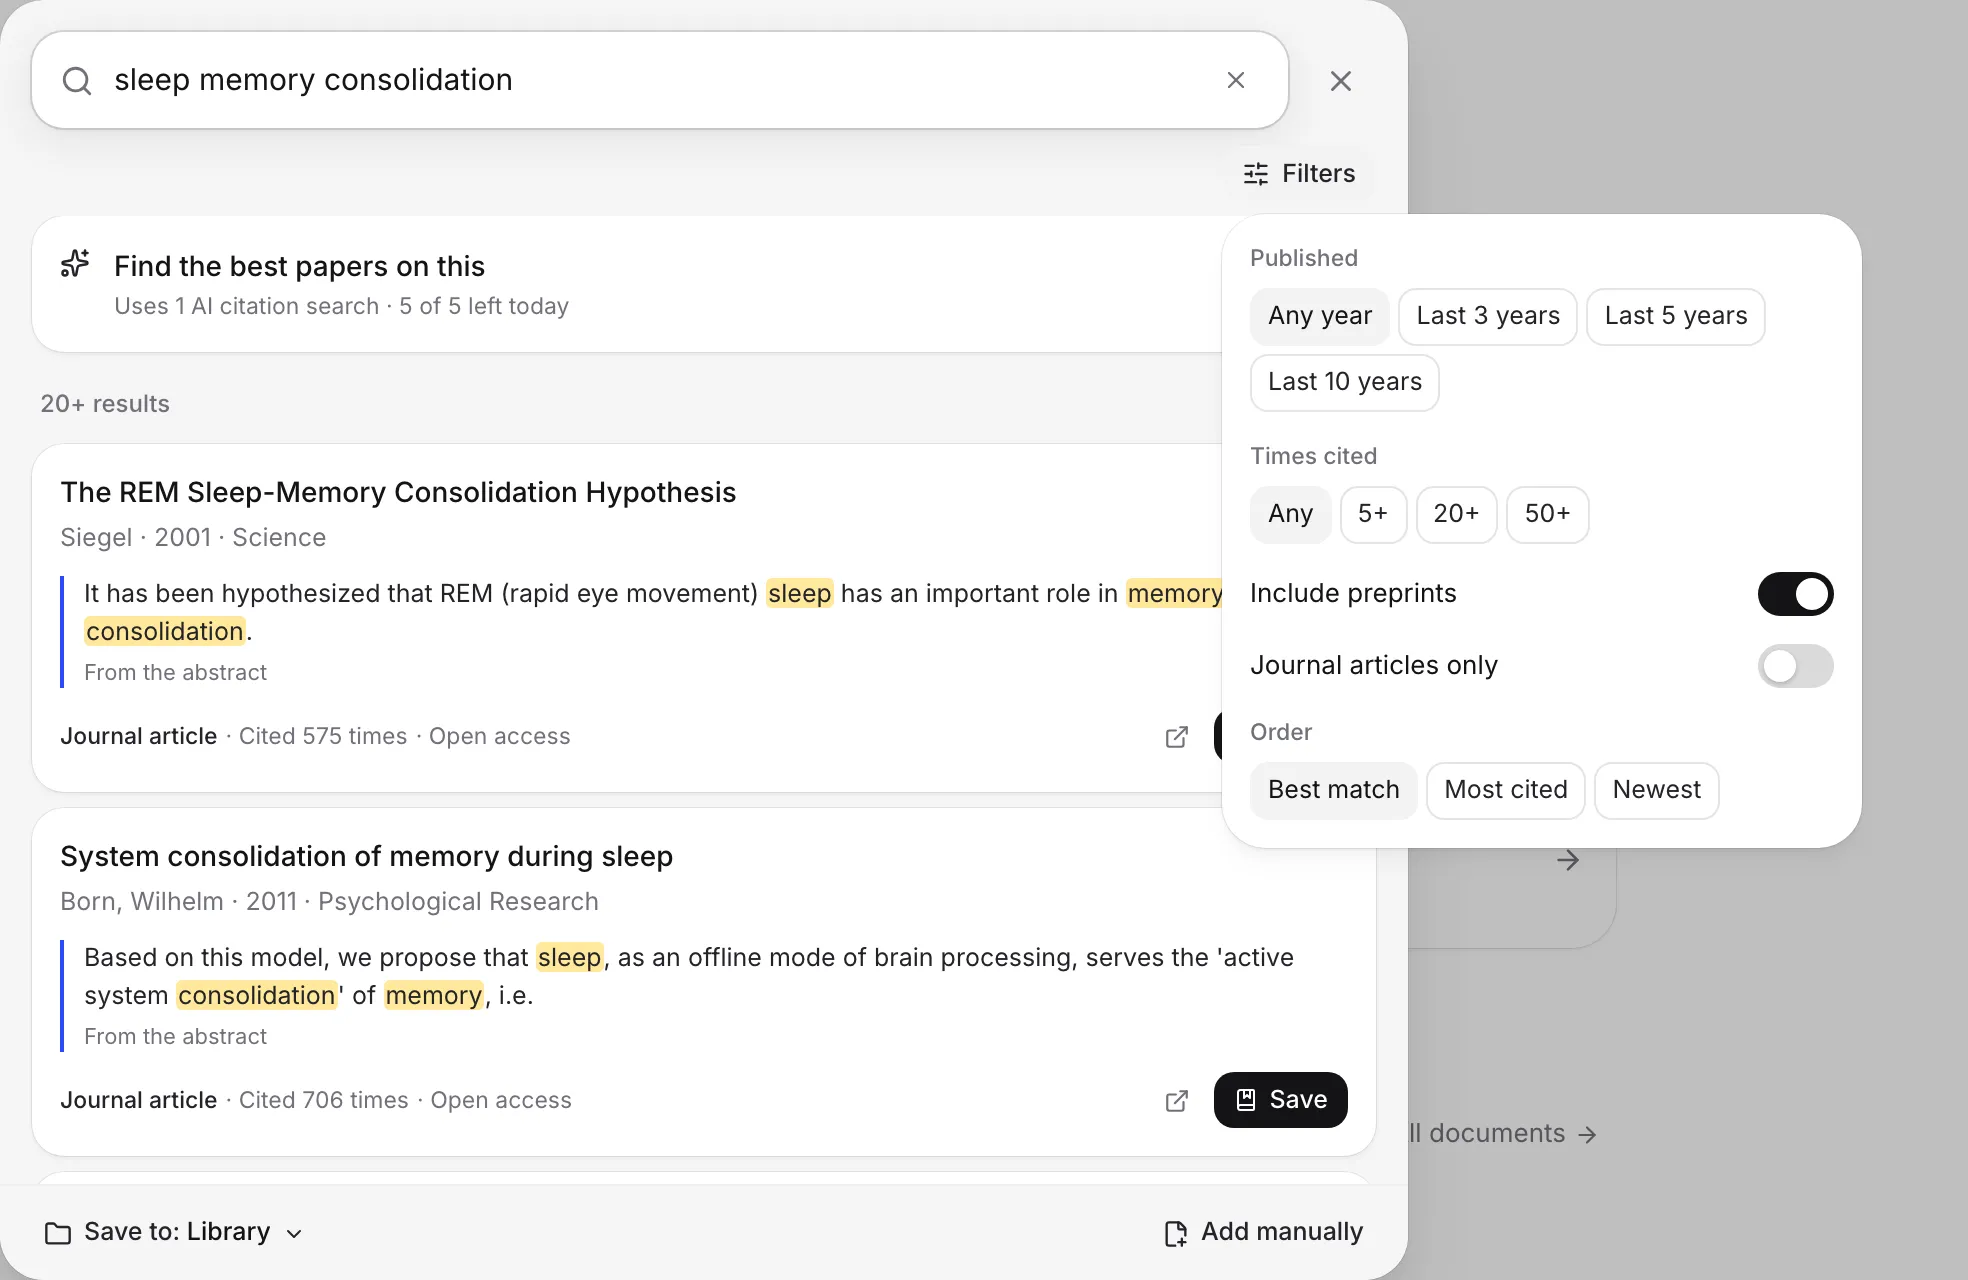This screenshot has height=1280, width=1968.
Task: Click the Add manually document icon
Action: click(1176, 1233)
